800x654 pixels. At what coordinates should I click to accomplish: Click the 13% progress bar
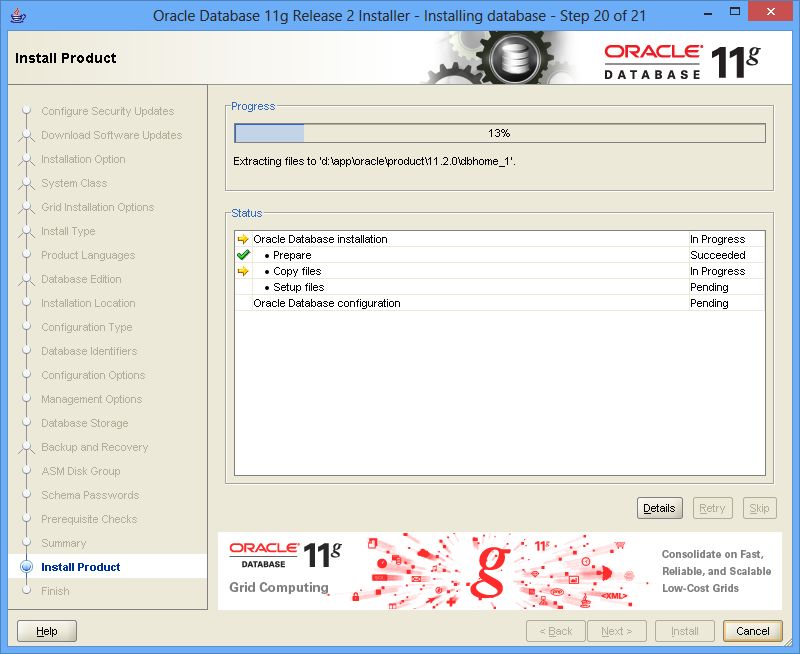tap(499, 133)
